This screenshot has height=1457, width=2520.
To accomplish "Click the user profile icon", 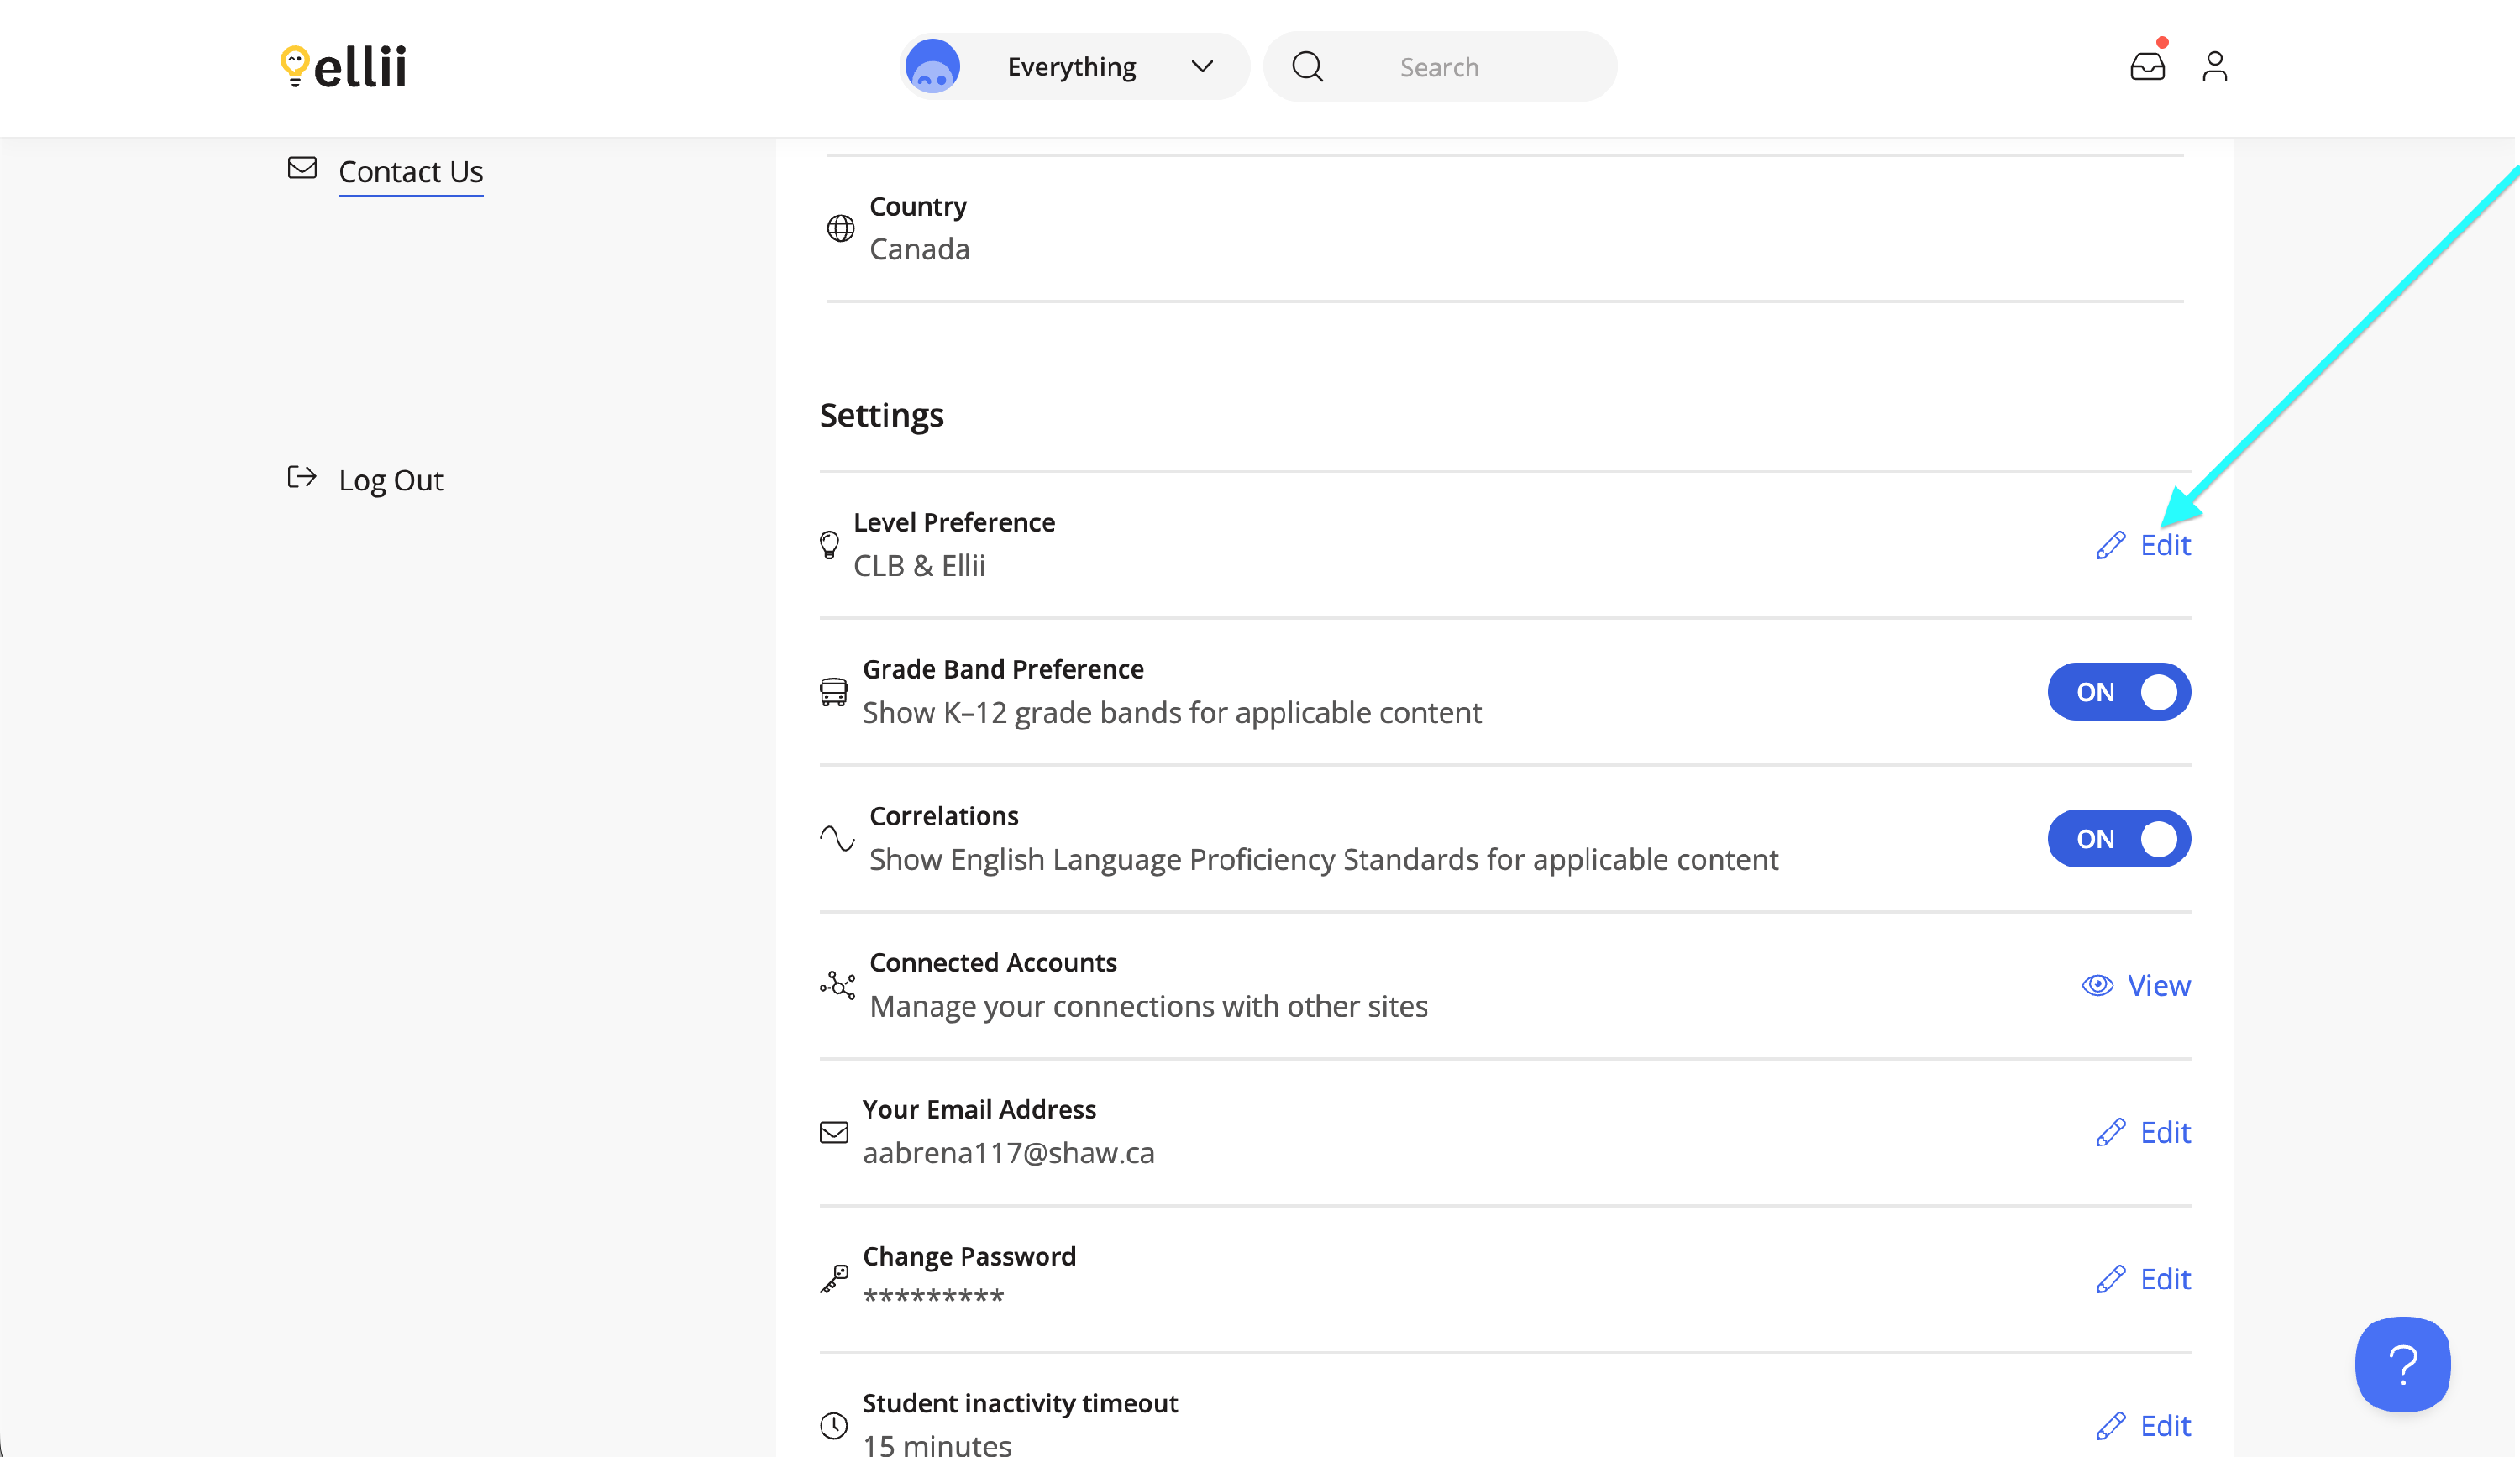I will click(2214, 66).
